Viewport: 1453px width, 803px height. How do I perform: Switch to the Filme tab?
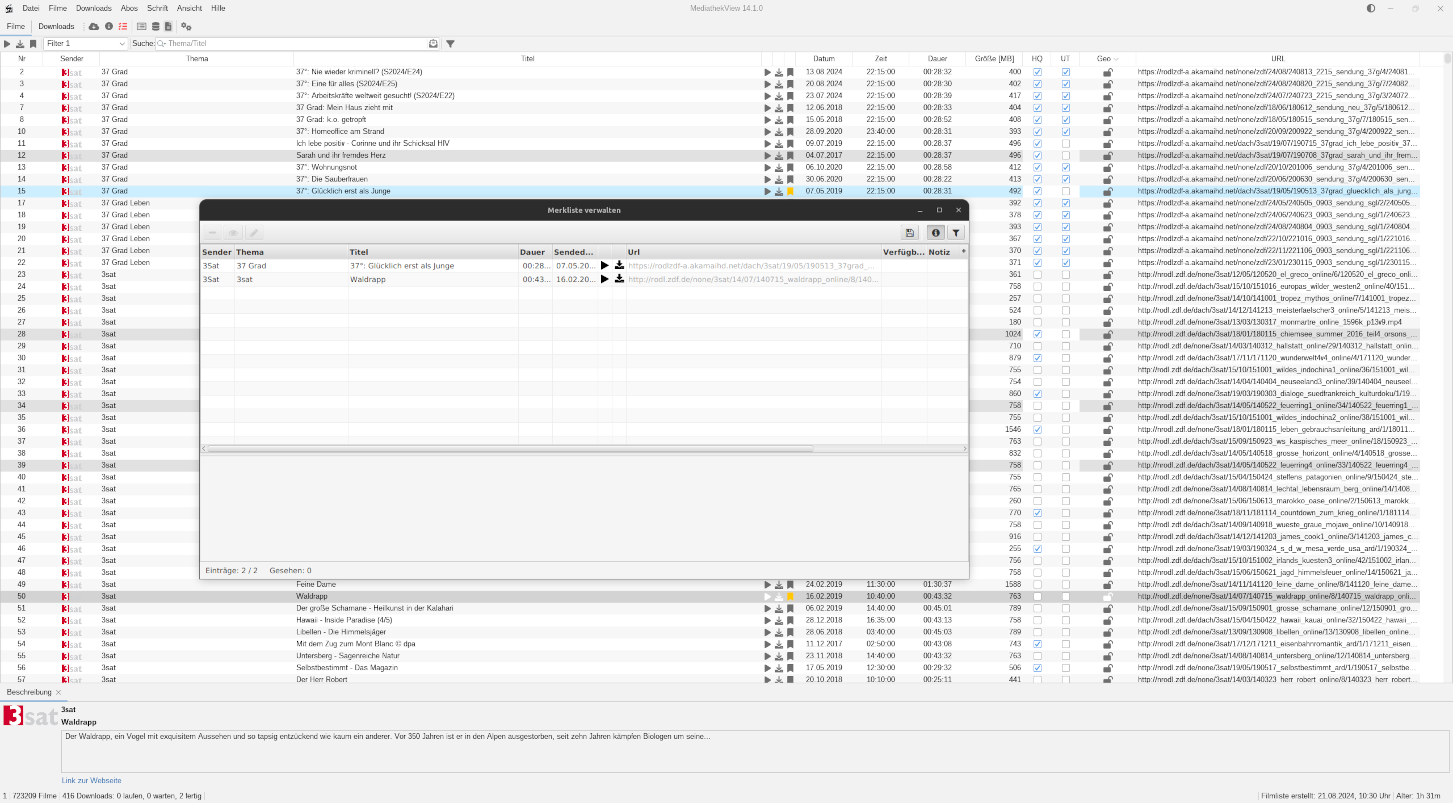click(x=16, y=26)
